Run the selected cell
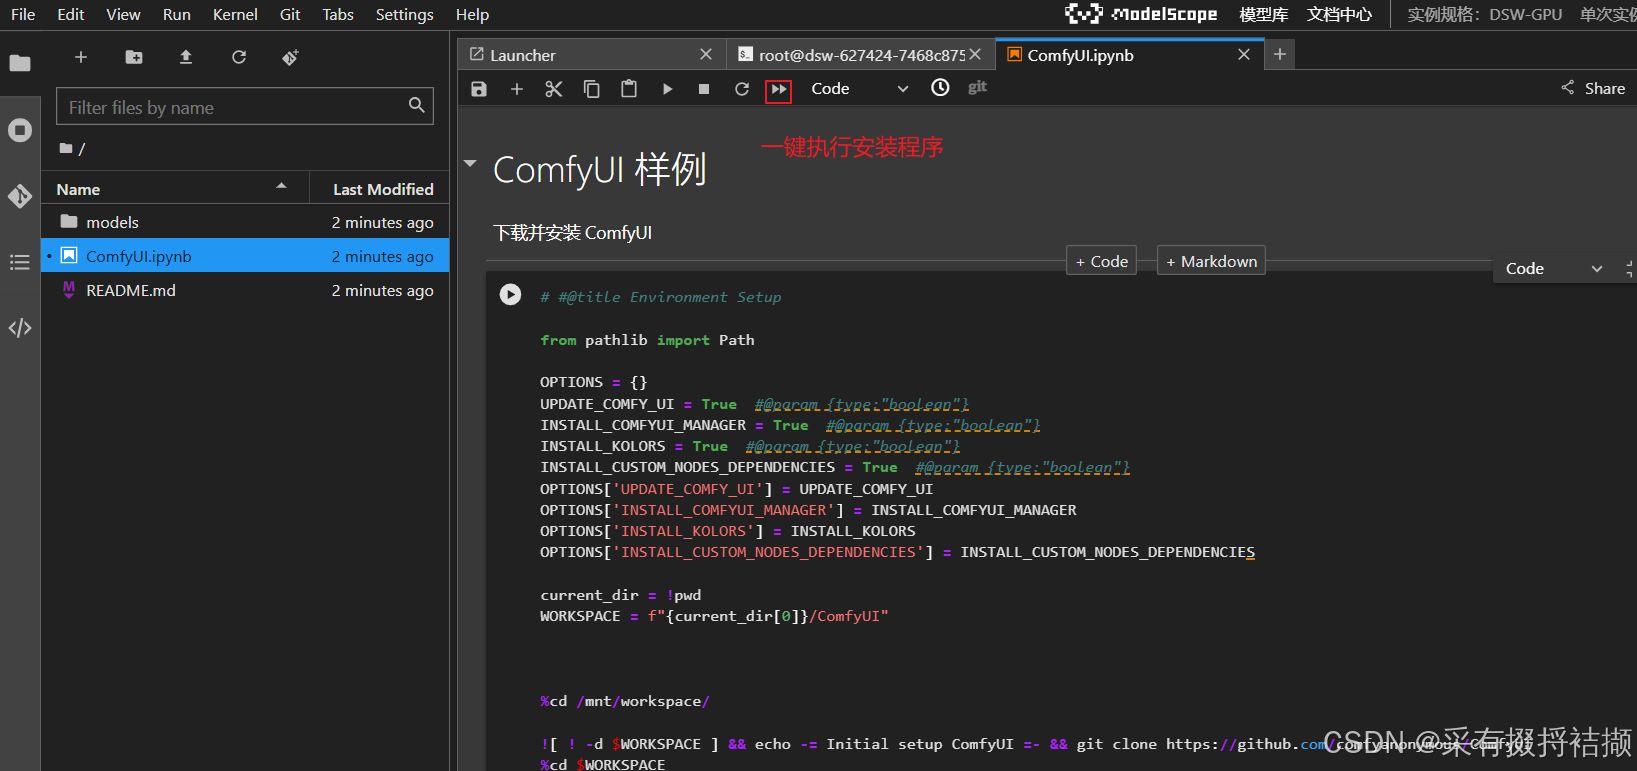 (667, 89)
